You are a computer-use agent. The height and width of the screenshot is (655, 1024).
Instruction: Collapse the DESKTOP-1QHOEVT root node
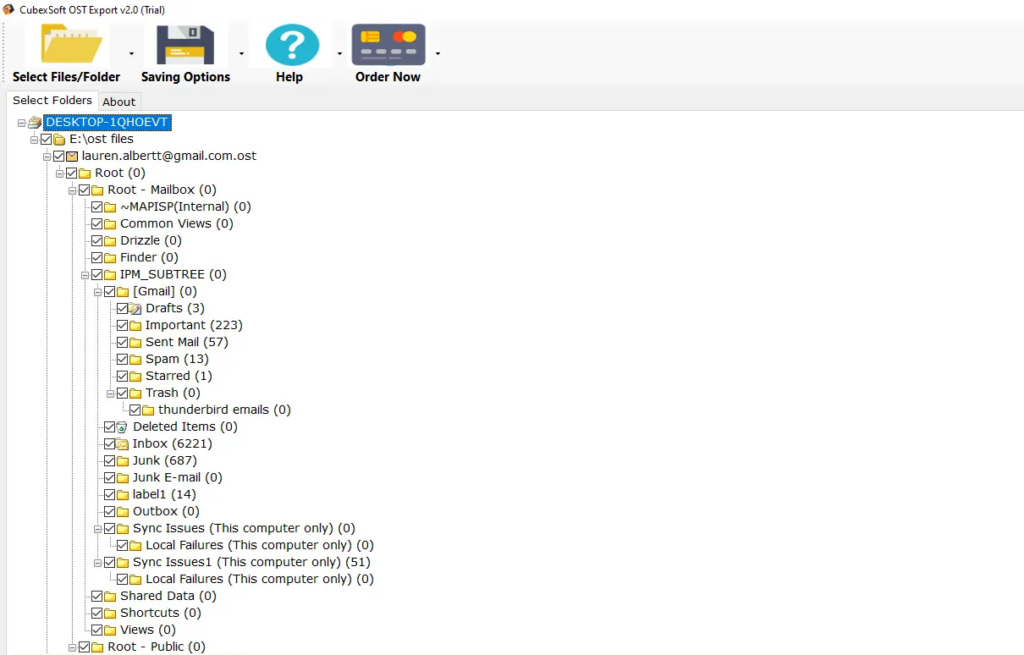(22, 123)
